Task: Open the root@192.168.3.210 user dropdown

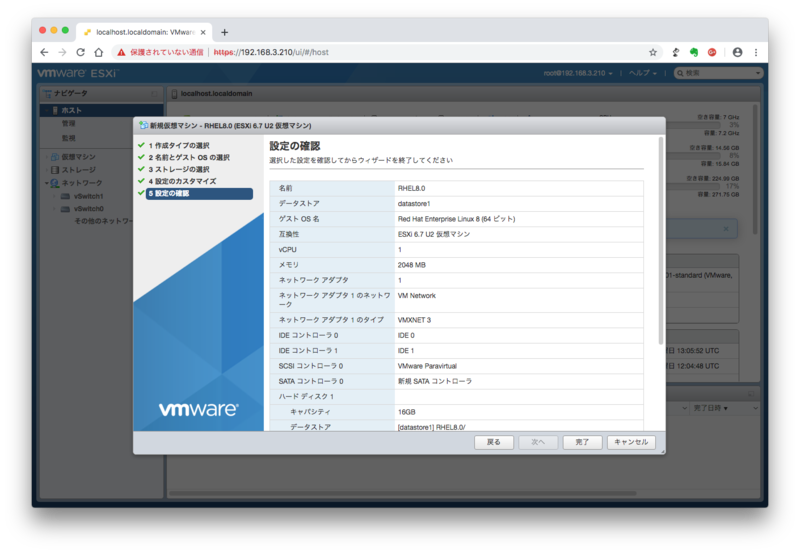Action: point(578,73)
